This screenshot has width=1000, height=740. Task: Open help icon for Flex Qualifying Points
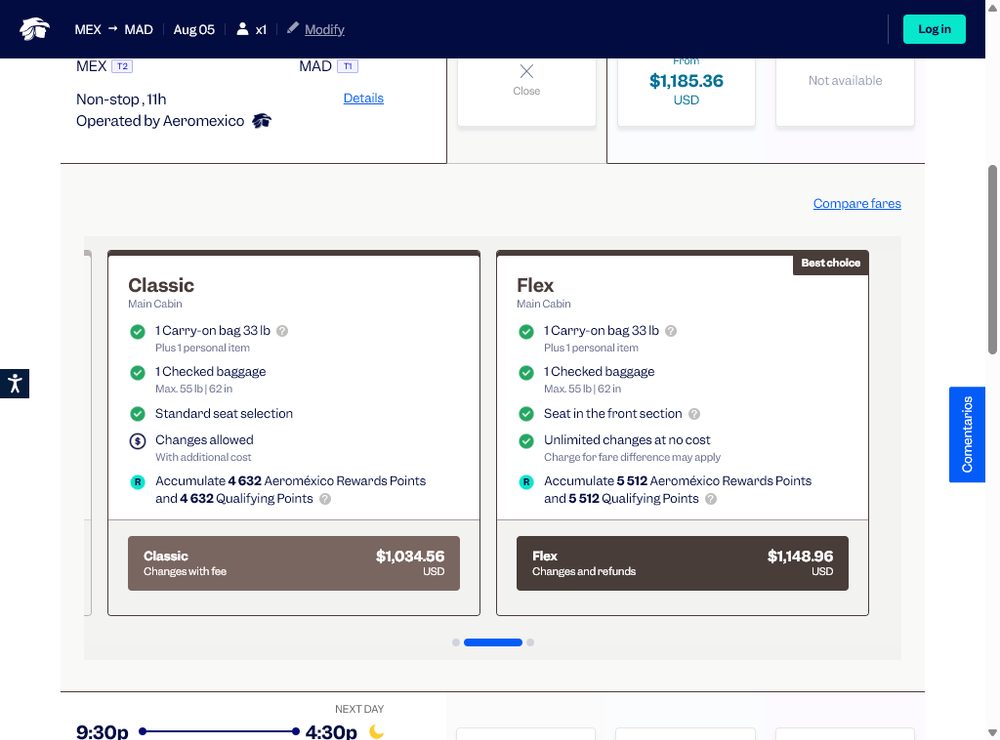711,499
